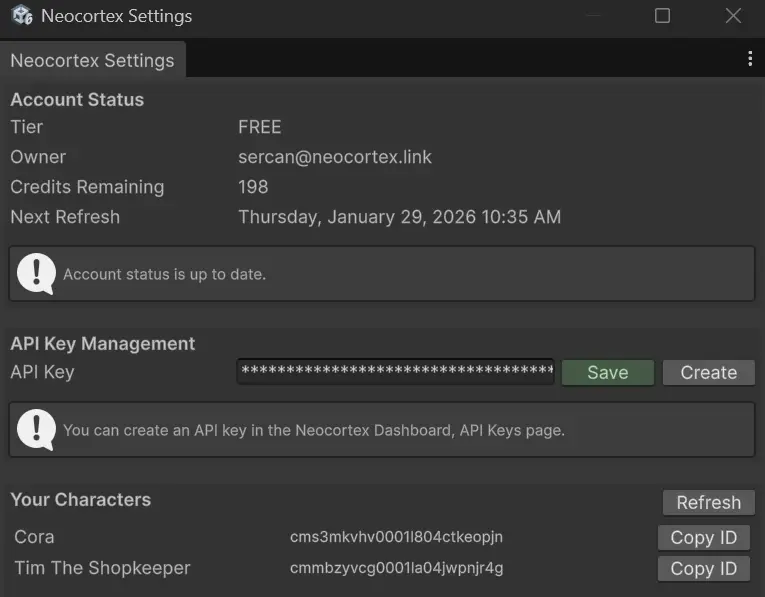Open the three-dot panel options menu
This screenshot has height=597, width=765.
coord(750,59)
